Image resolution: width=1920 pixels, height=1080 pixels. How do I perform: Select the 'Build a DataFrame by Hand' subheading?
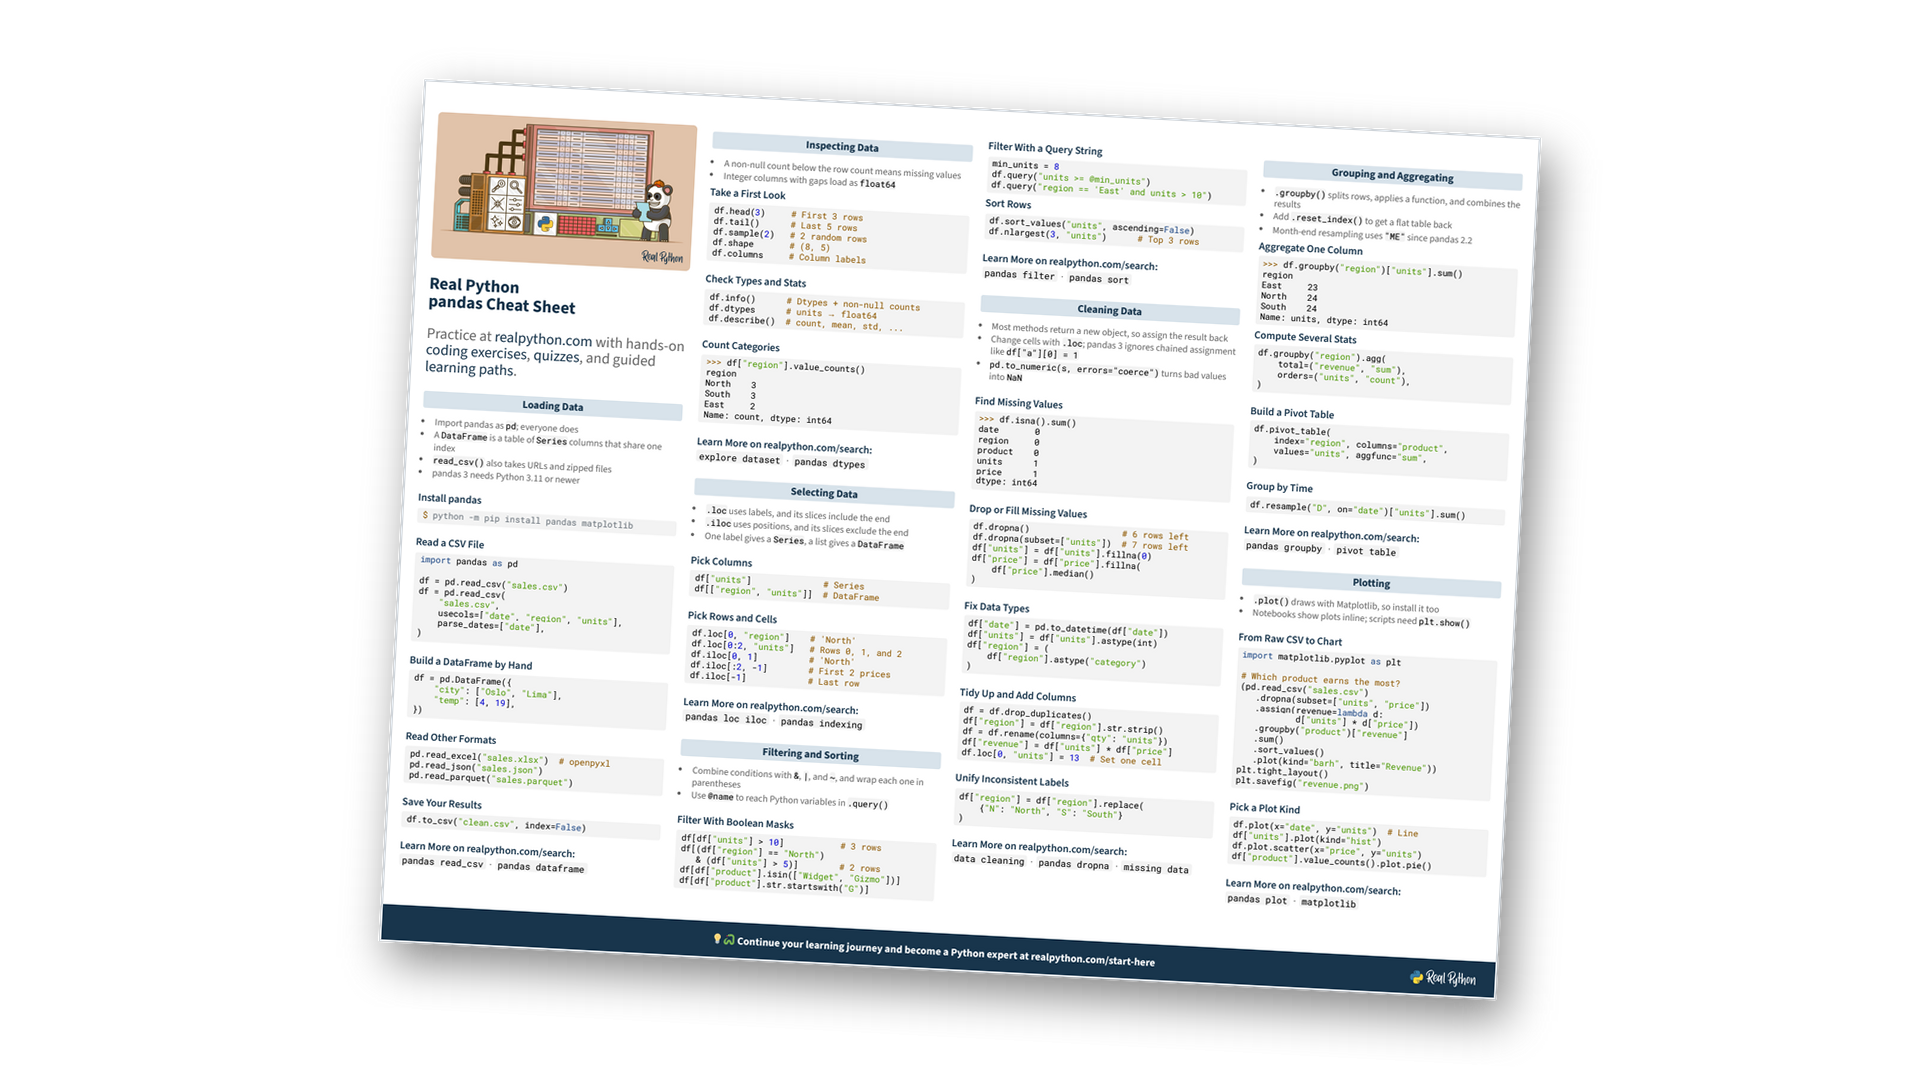pyautogui.click(x=470, y=663)
